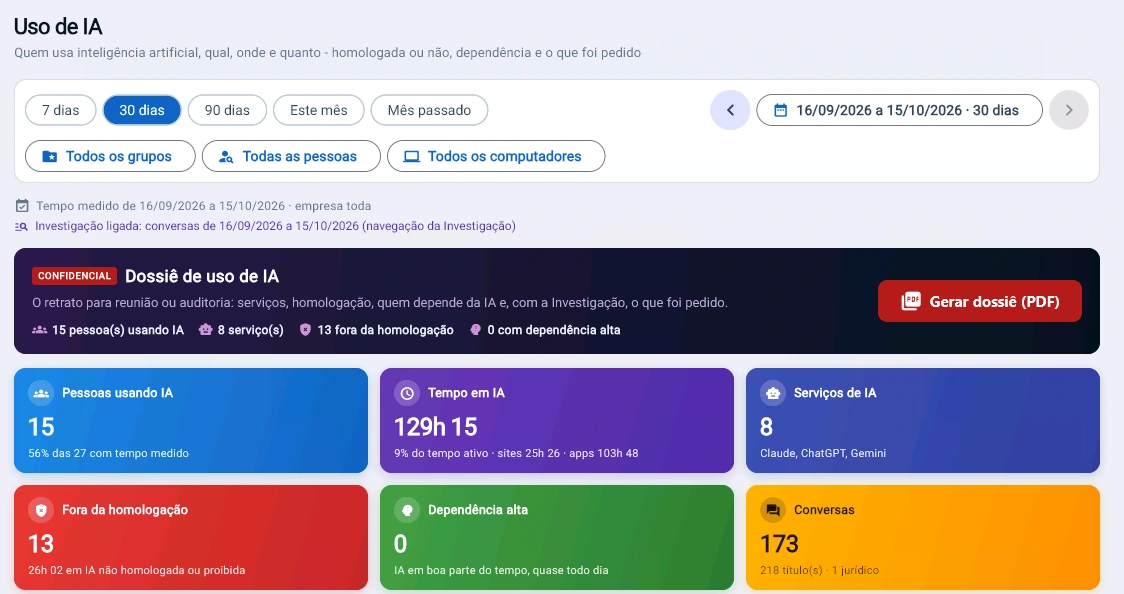Click the Uso de IA page heading

[x=58, y=27]
